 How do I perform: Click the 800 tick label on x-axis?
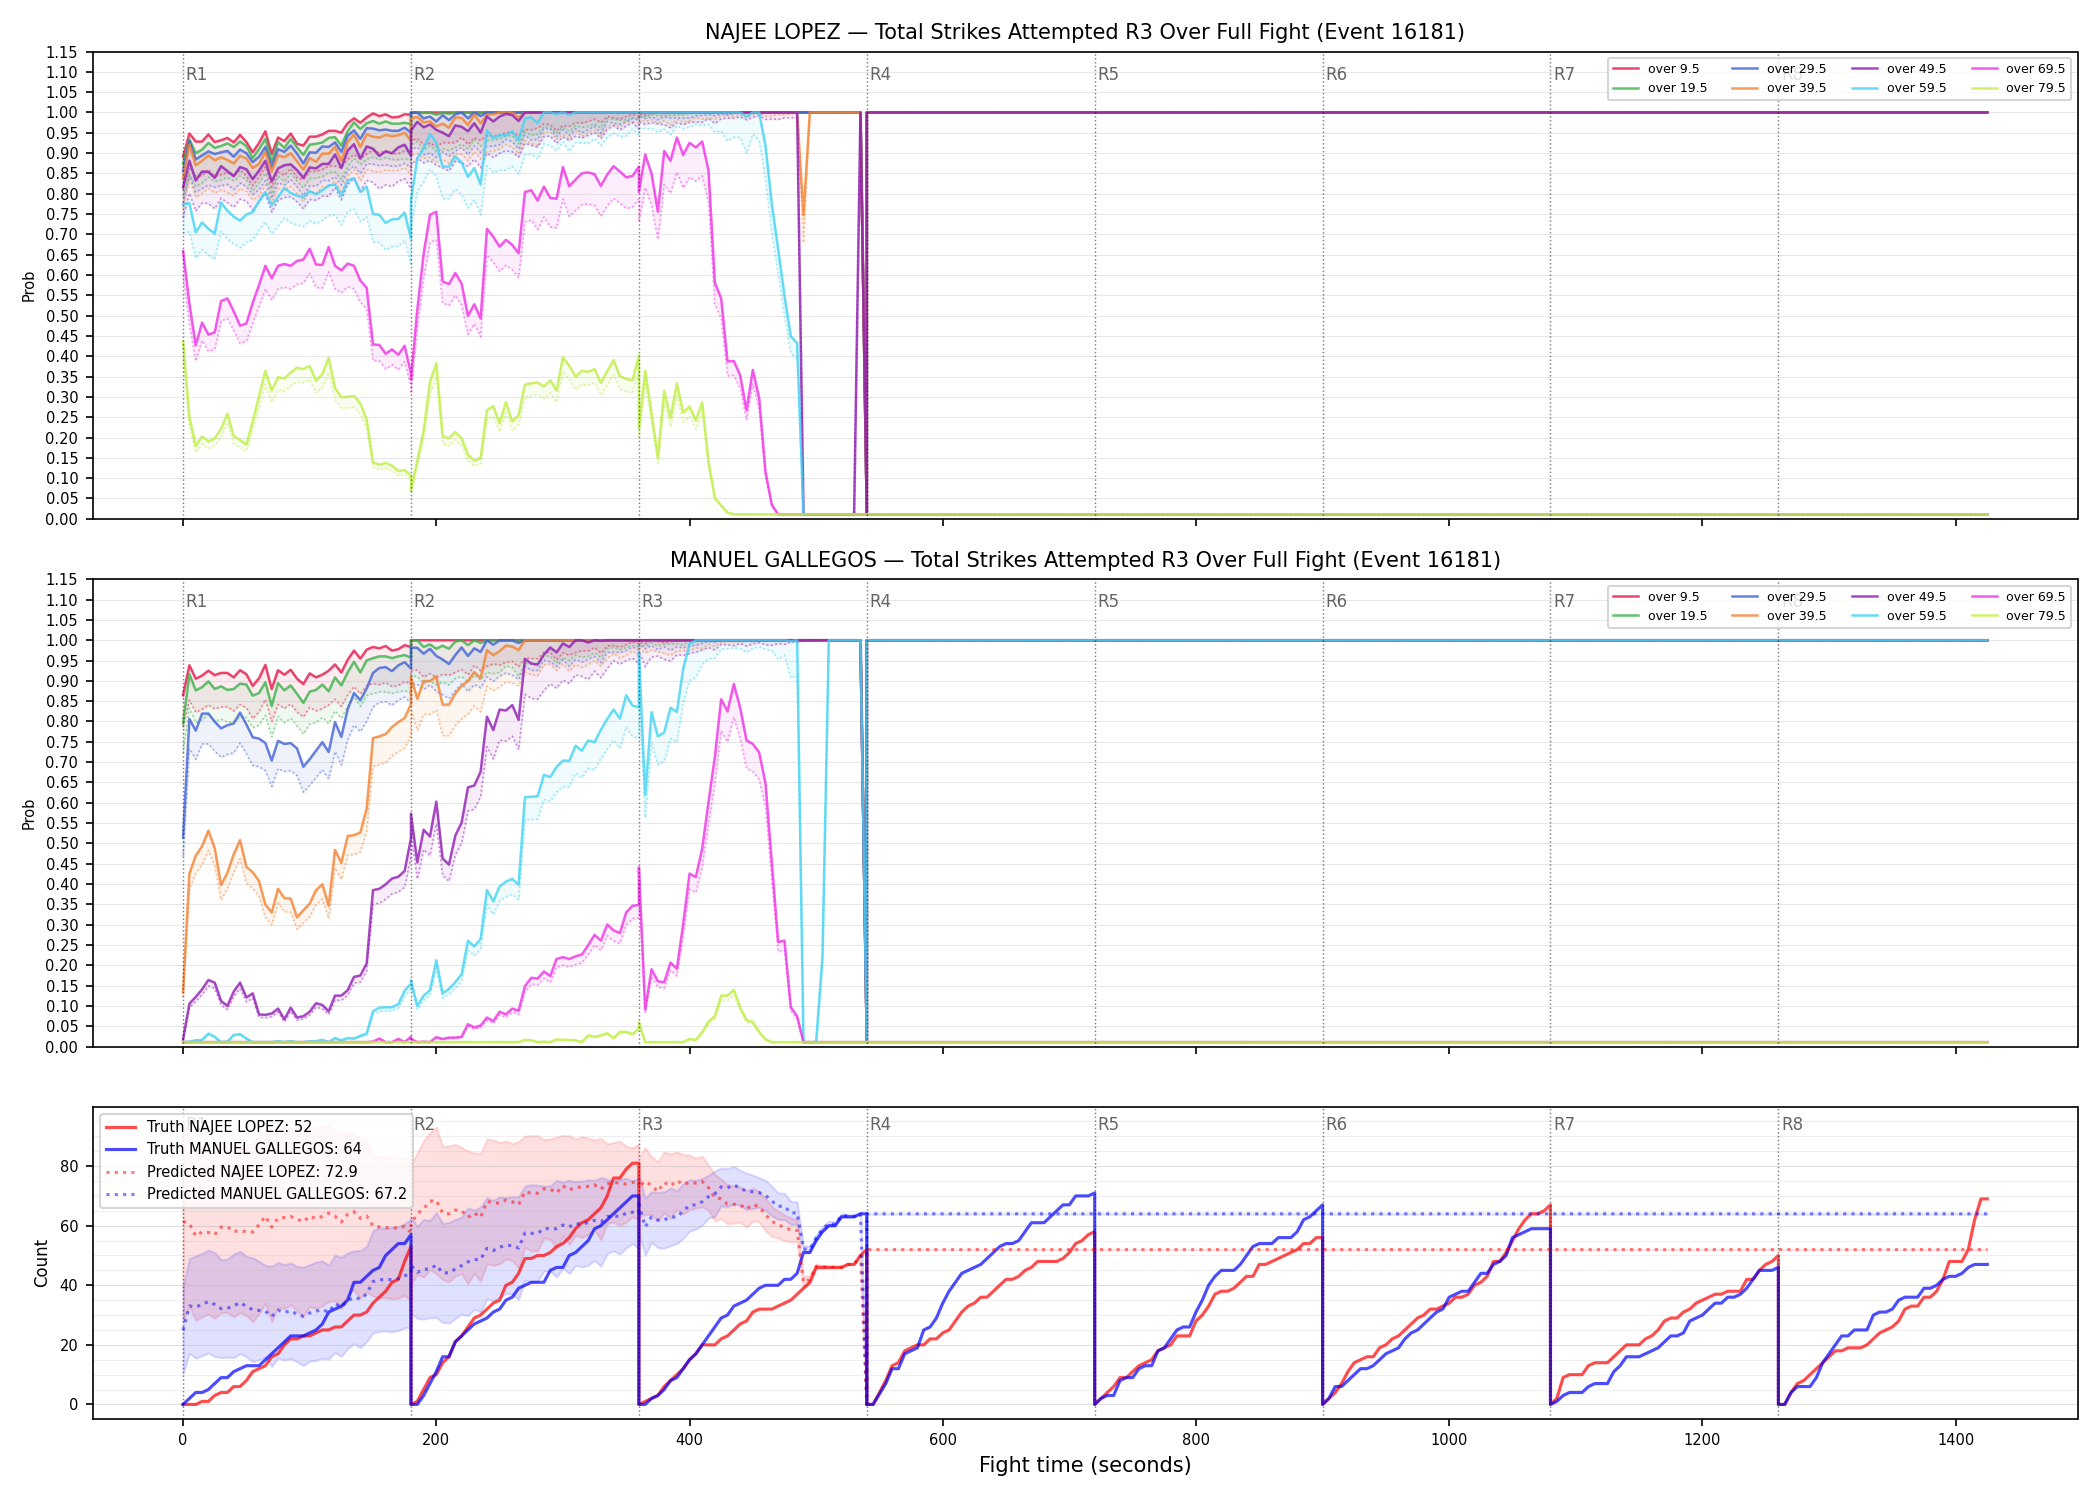1196,1439
